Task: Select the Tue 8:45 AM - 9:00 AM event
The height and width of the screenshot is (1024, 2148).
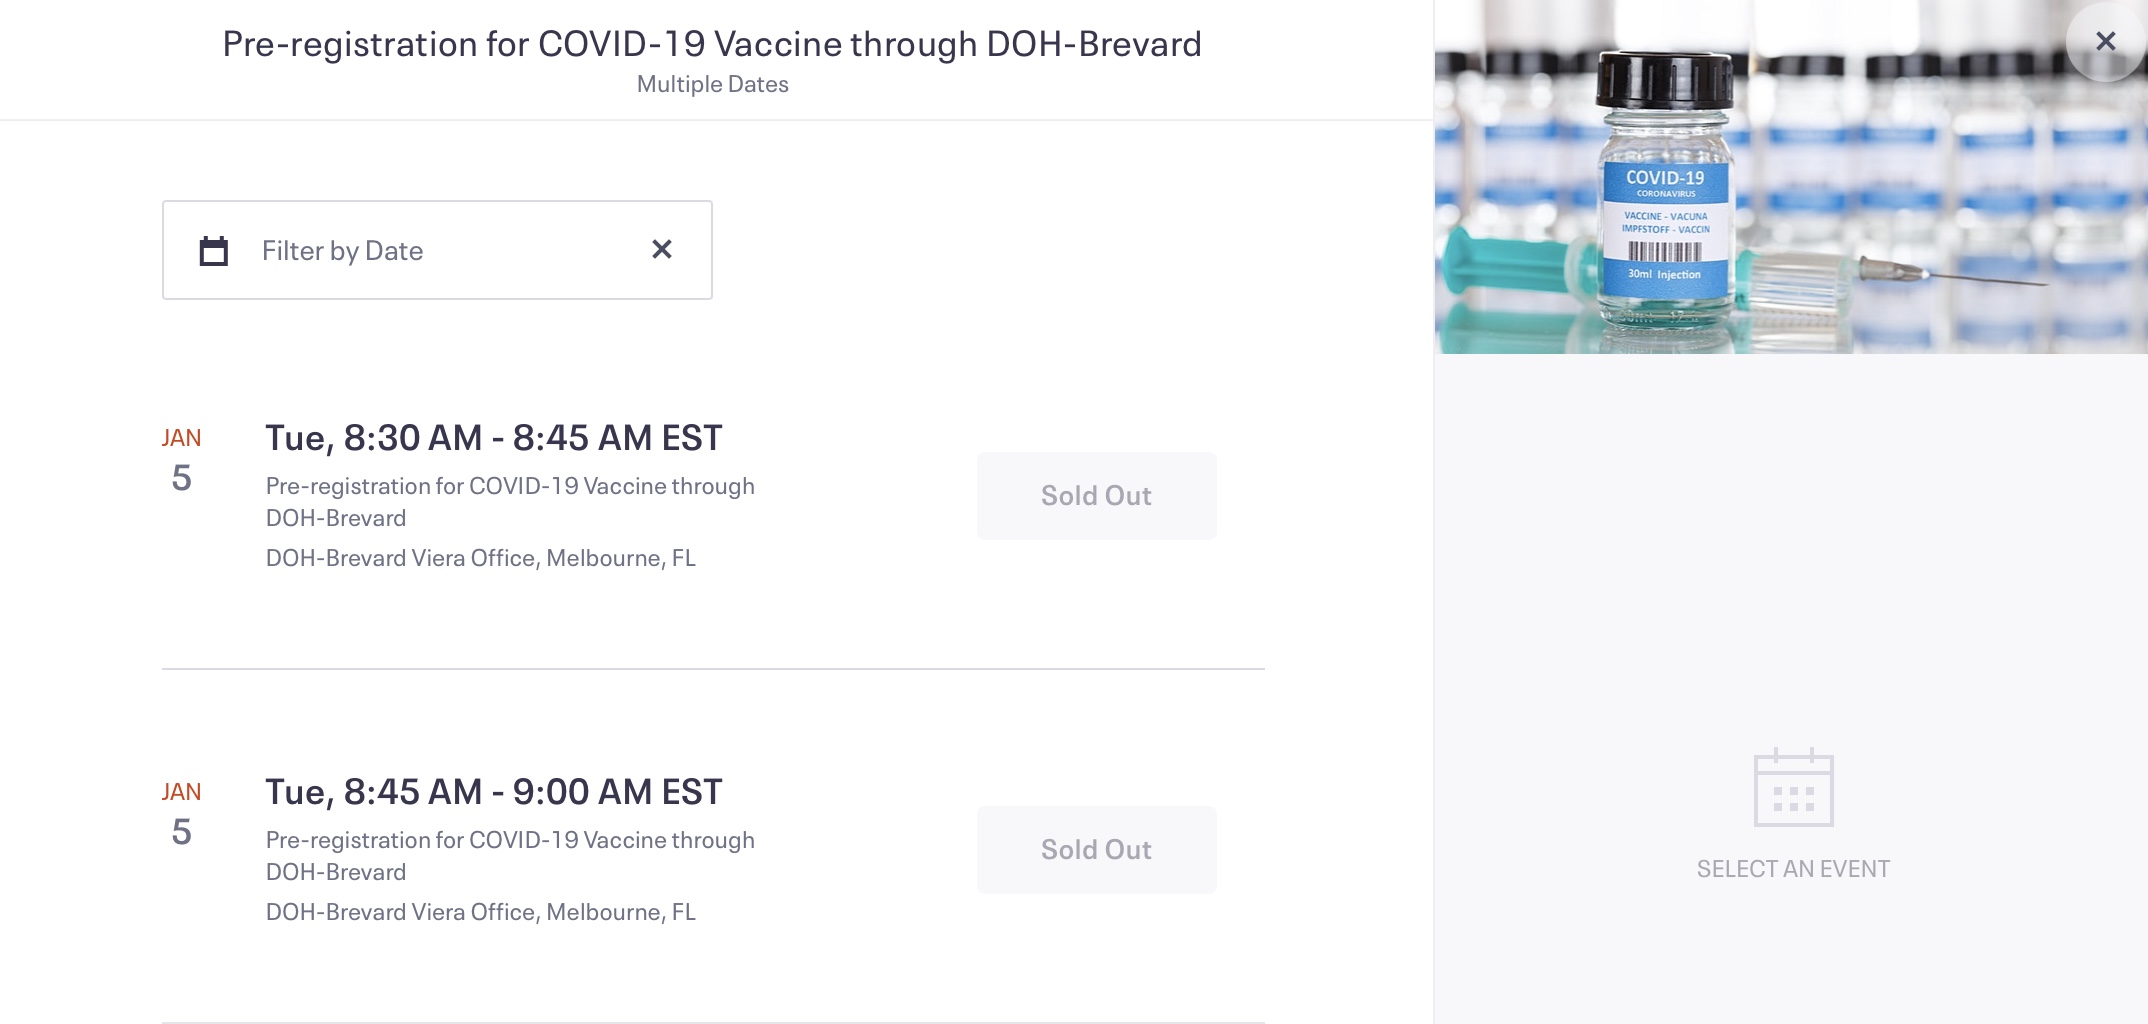Action: (x=492, y=791)
